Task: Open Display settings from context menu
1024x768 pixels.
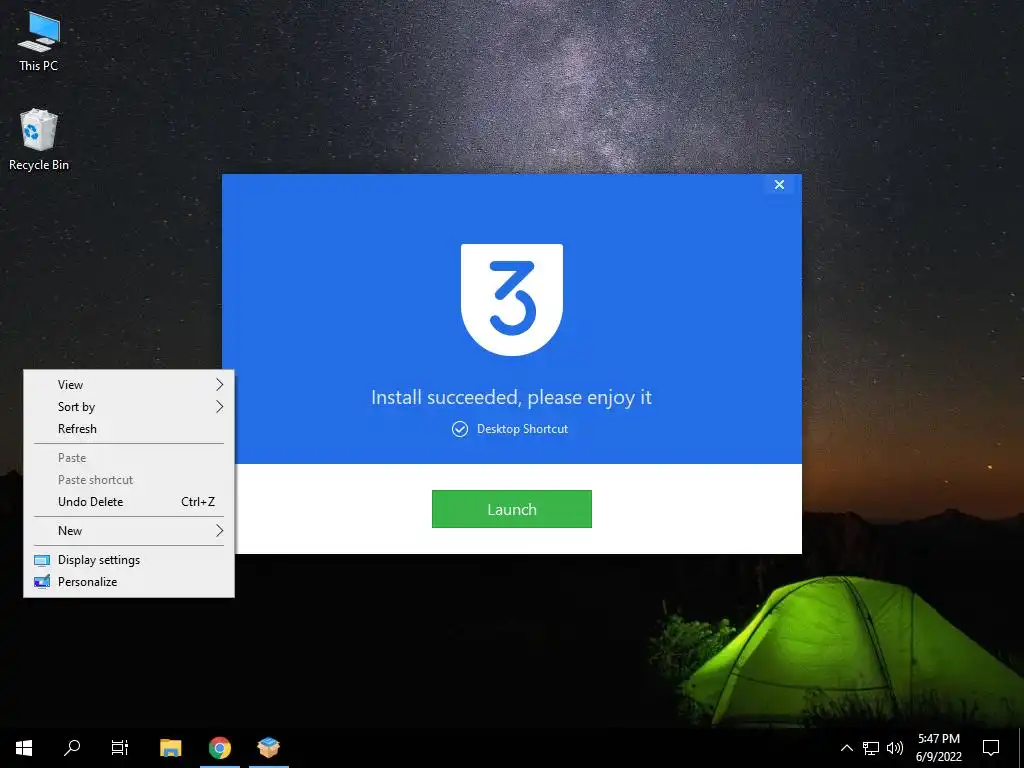Action: [129, 560]
